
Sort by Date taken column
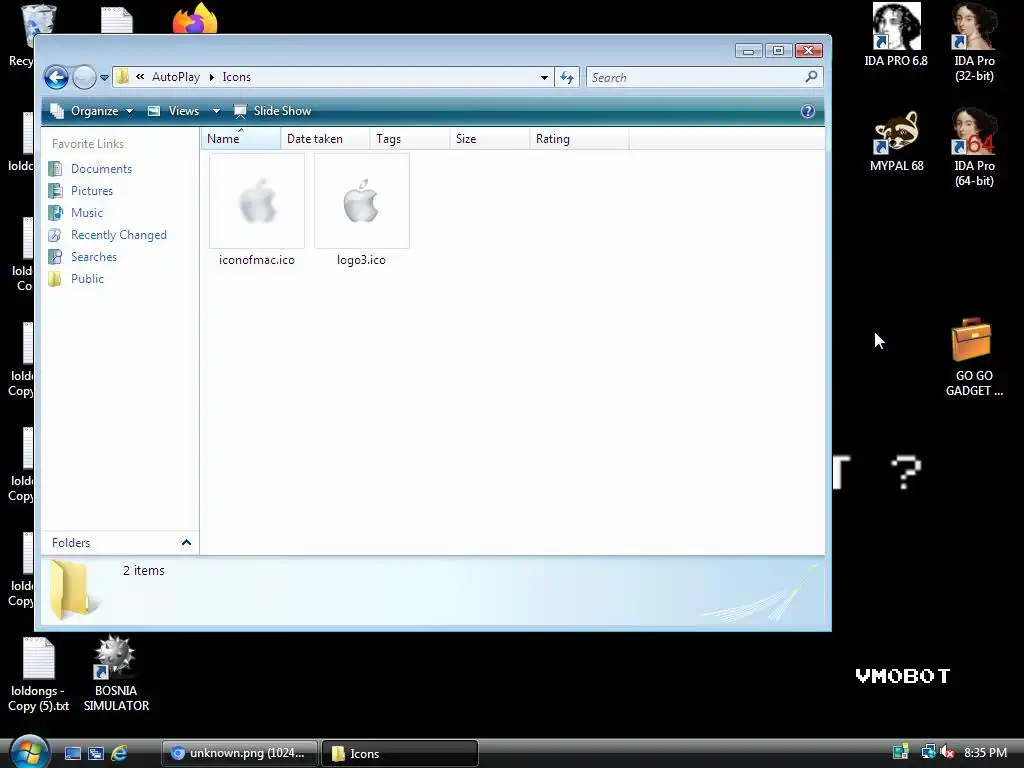tap(325, 138)
